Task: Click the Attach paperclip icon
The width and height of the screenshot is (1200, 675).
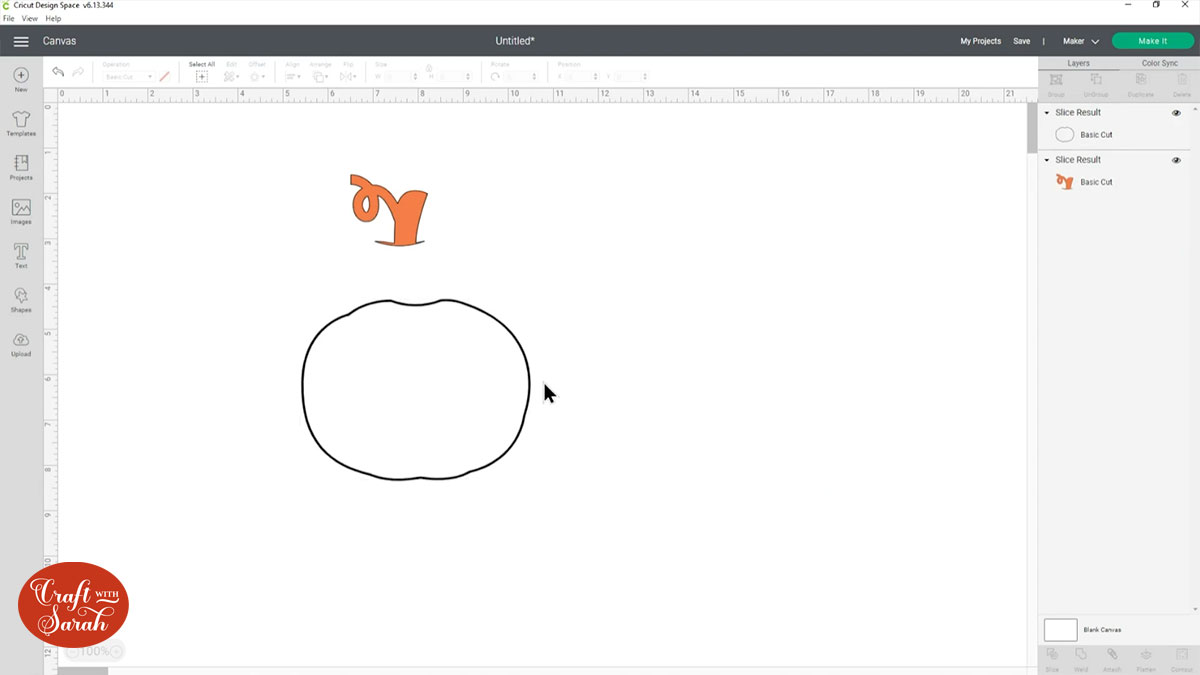Action: point(1111,654)
